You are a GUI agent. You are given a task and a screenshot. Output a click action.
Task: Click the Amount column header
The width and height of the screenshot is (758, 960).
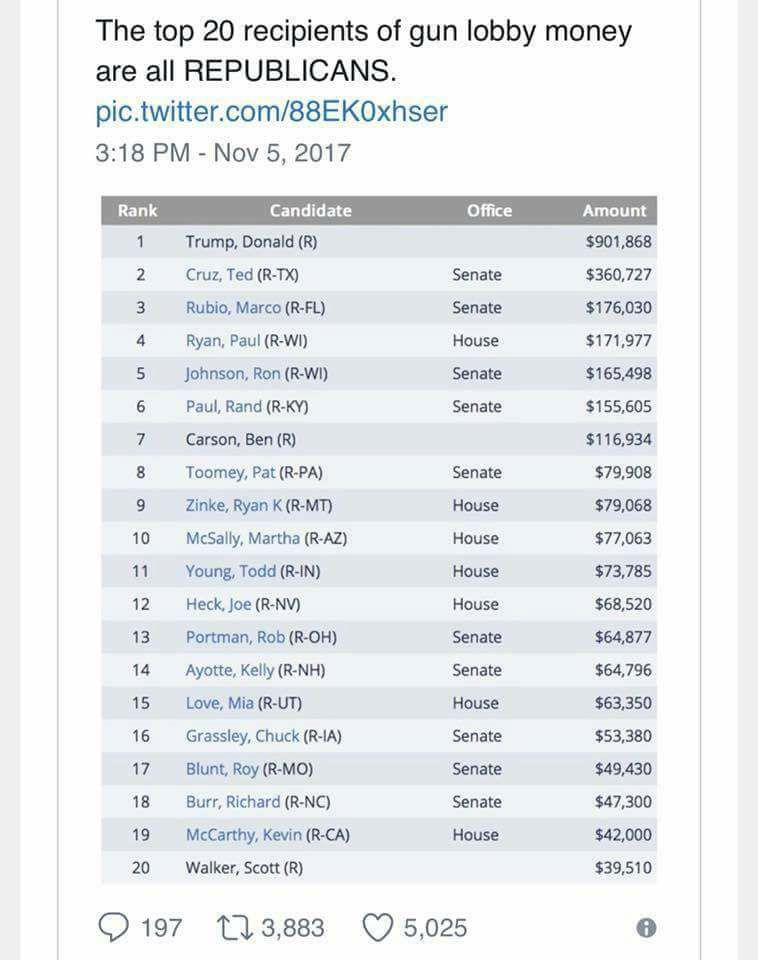[614, 211]
